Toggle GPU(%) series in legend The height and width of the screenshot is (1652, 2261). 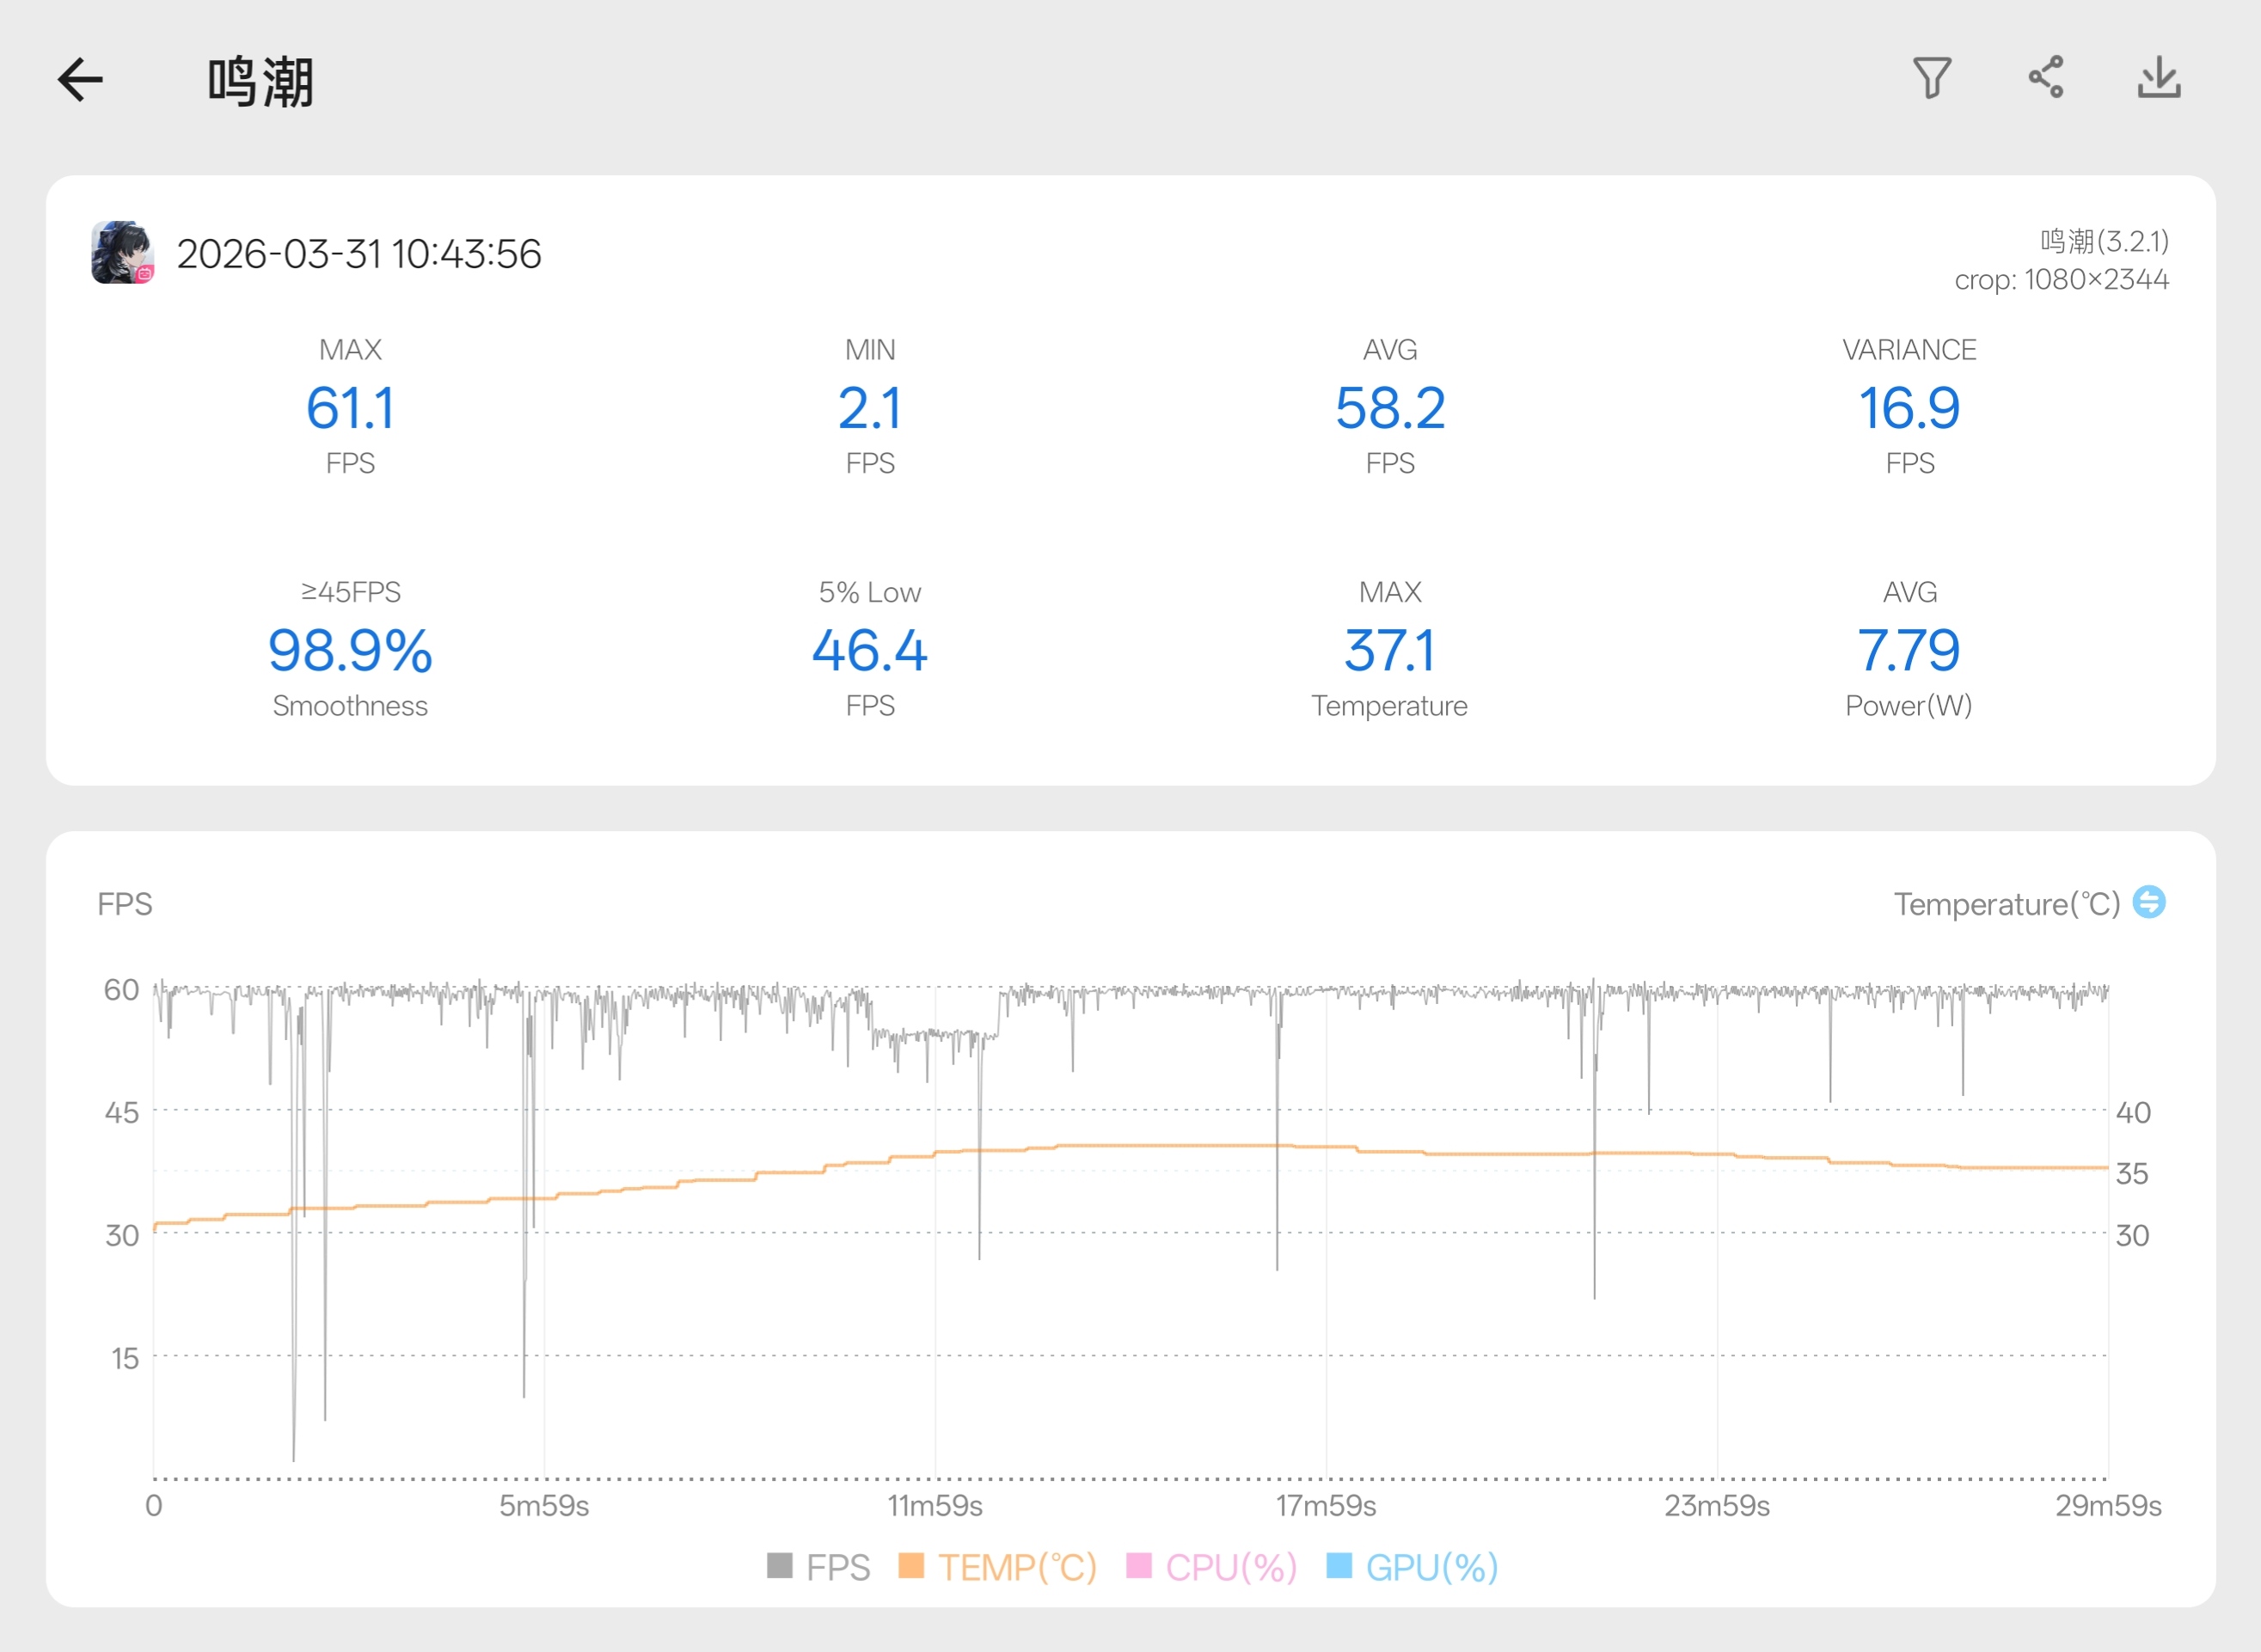tap(1431, 1567)
